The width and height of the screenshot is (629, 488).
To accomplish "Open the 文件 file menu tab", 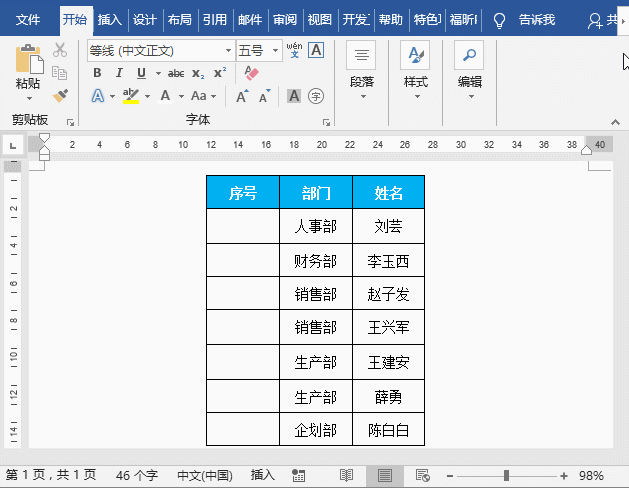I will click(28, 19).
